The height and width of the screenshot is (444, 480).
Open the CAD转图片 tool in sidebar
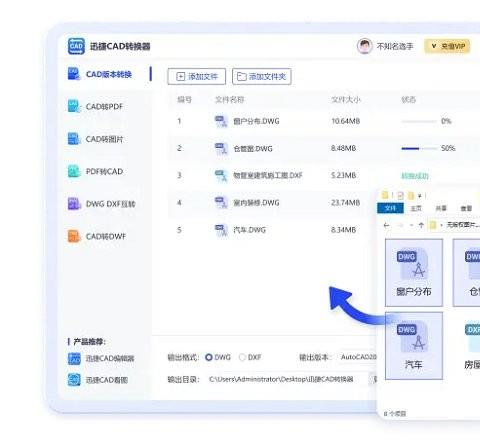click(x=95, y=139)
